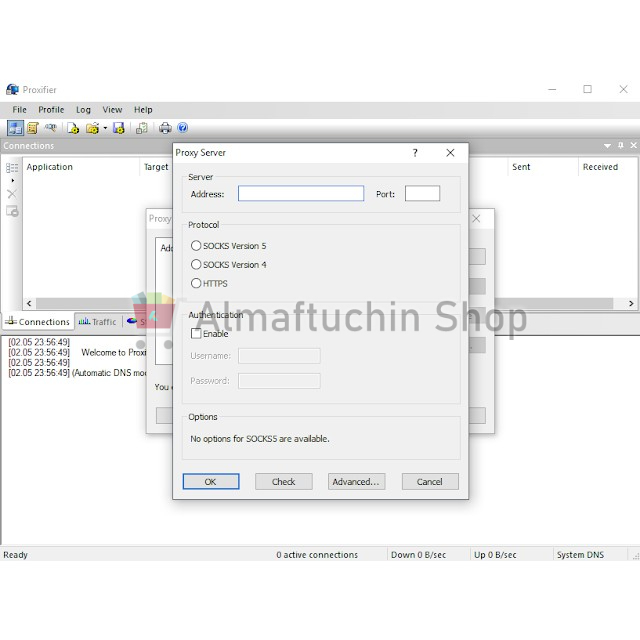The image size is (640, 640).
Task: Open Help question mark toolbar icon
Action: click(182, 128)
